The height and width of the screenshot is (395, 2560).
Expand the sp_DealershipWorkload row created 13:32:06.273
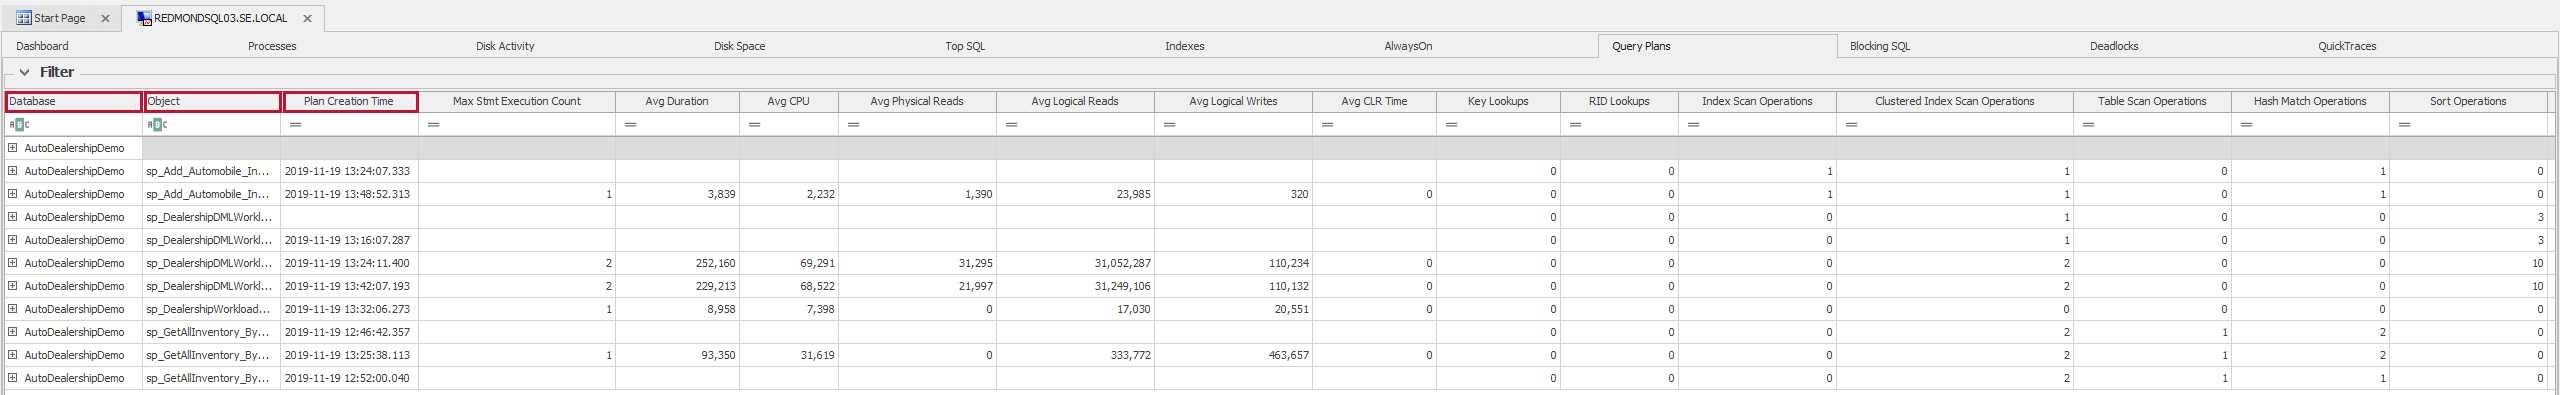point(13,309)
